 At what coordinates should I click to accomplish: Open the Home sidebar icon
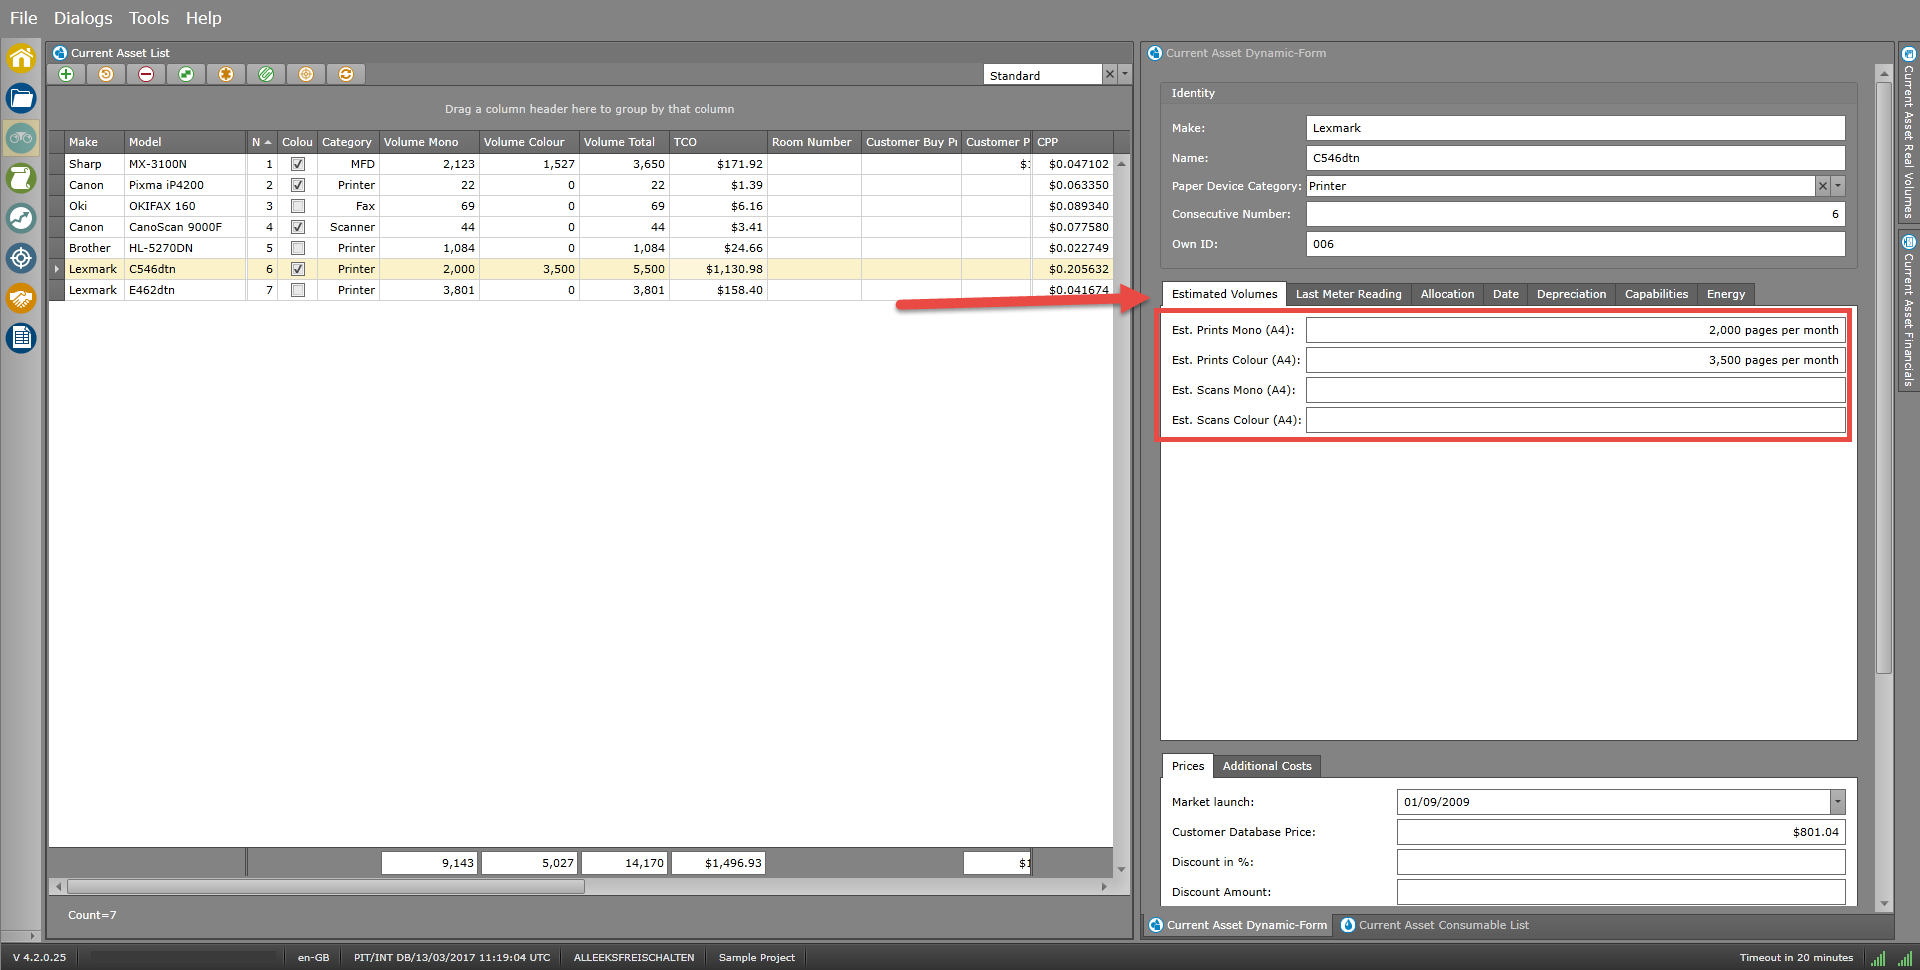[21, 58]
